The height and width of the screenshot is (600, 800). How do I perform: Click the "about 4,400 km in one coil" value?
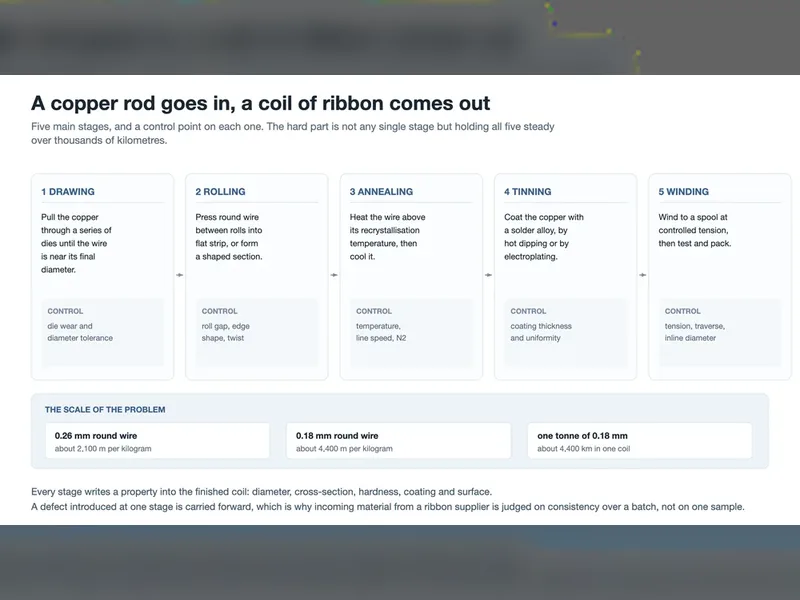pos(584,449)
